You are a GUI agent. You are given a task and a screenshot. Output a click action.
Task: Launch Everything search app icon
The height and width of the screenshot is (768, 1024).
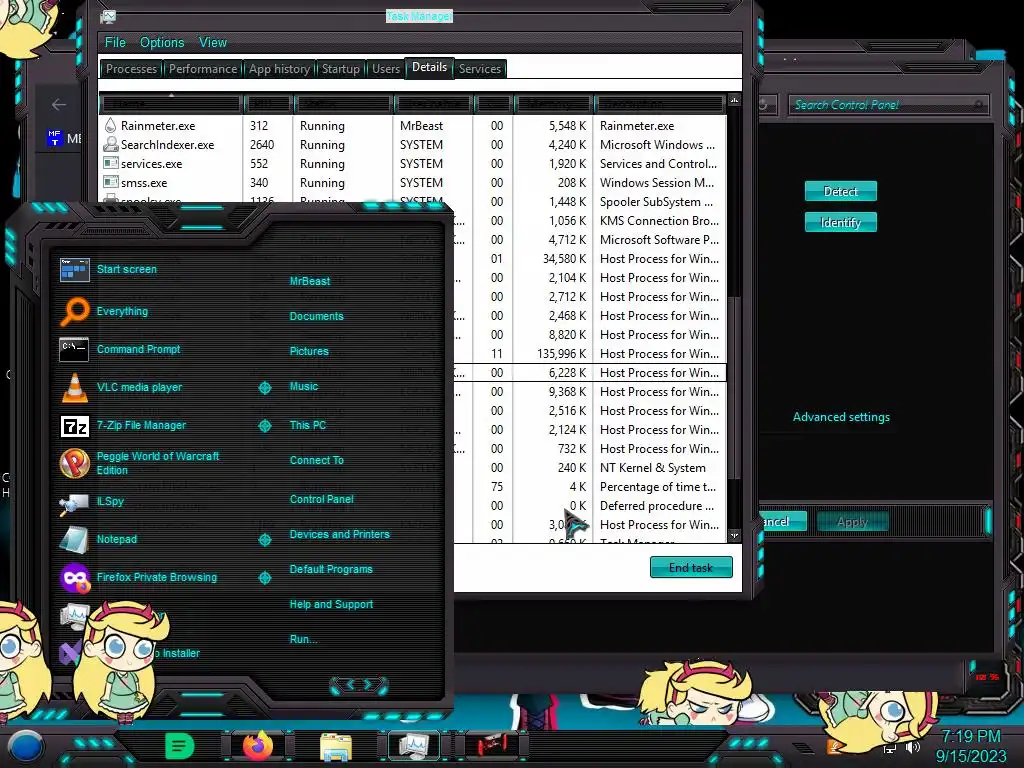pos(74,311)
